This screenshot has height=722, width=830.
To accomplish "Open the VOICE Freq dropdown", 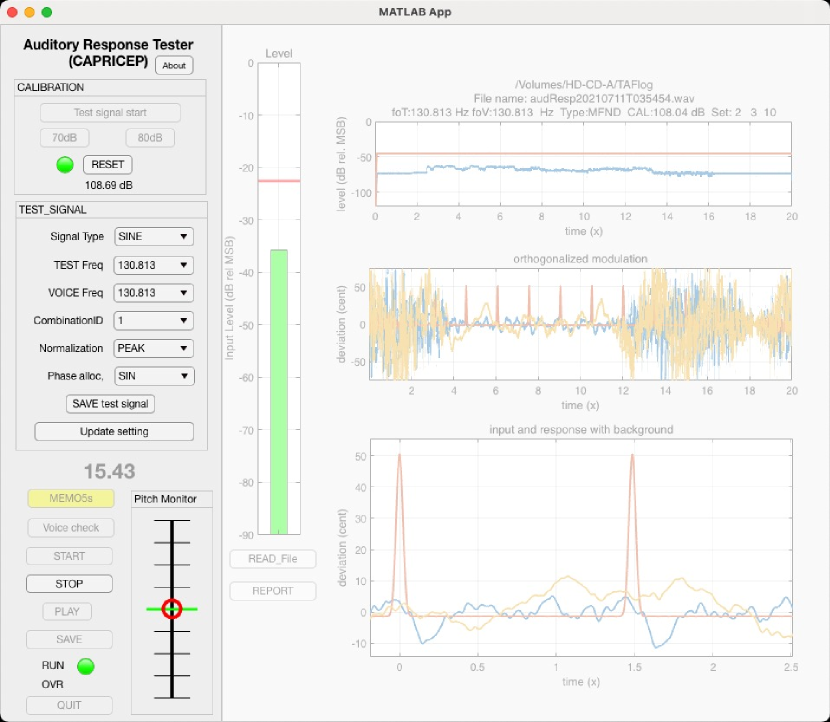I will 153,293.
